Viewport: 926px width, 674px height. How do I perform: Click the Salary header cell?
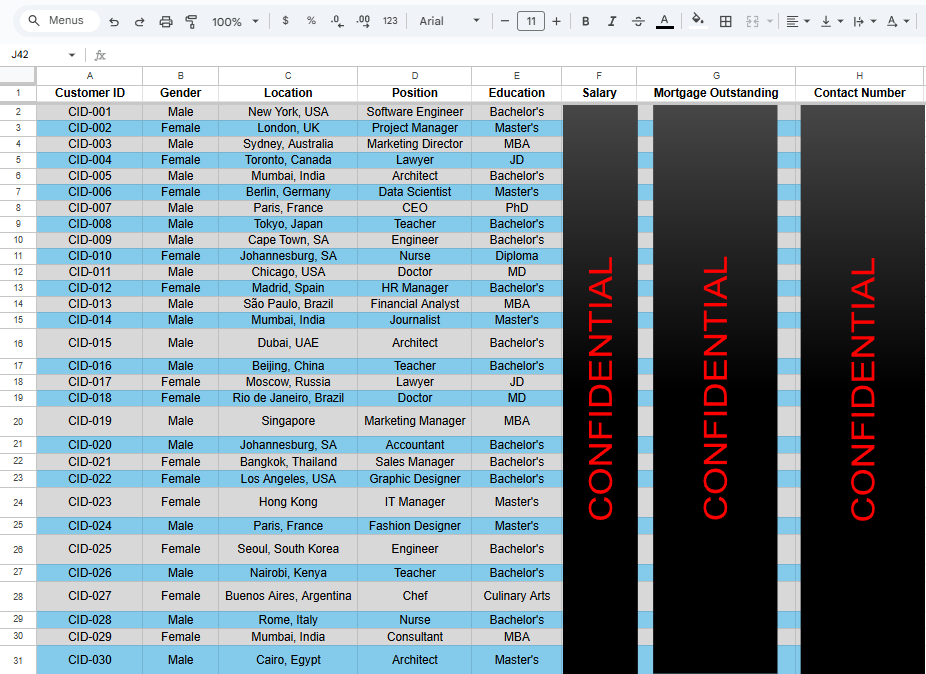[x=599, y=93]
